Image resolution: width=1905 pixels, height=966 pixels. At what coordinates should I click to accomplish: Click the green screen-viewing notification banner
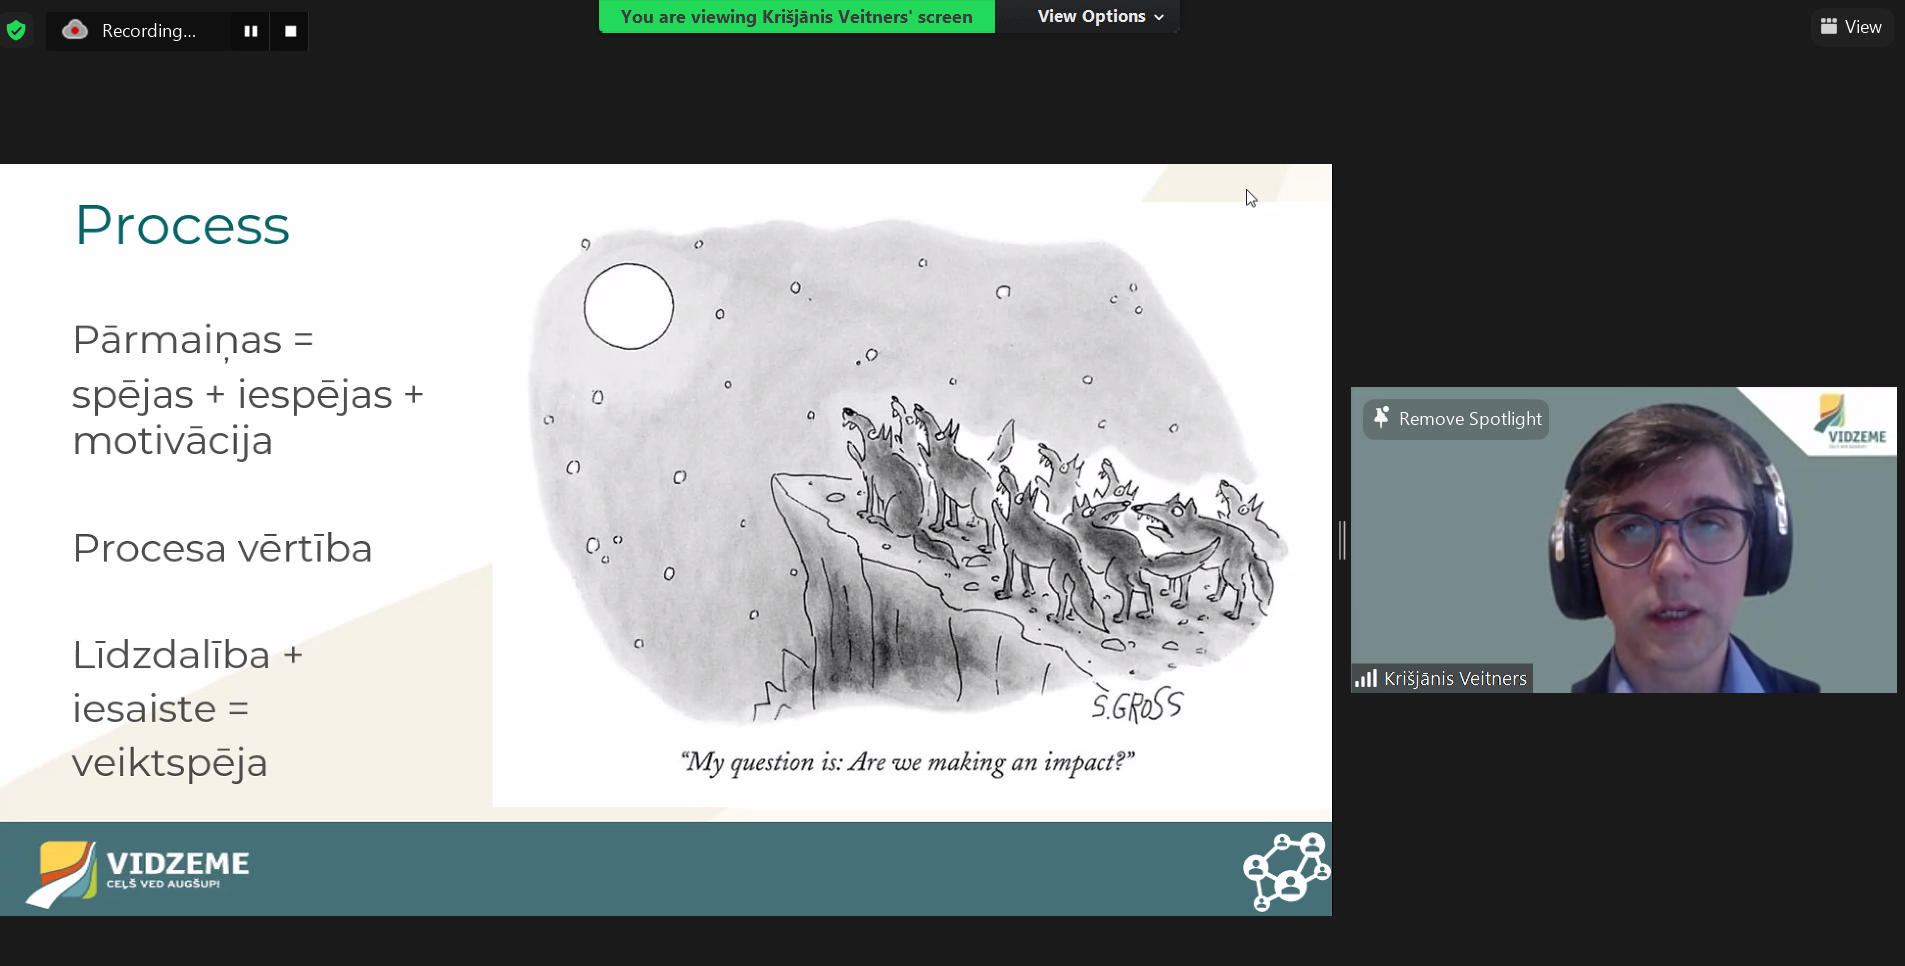(x=796, y=17)
